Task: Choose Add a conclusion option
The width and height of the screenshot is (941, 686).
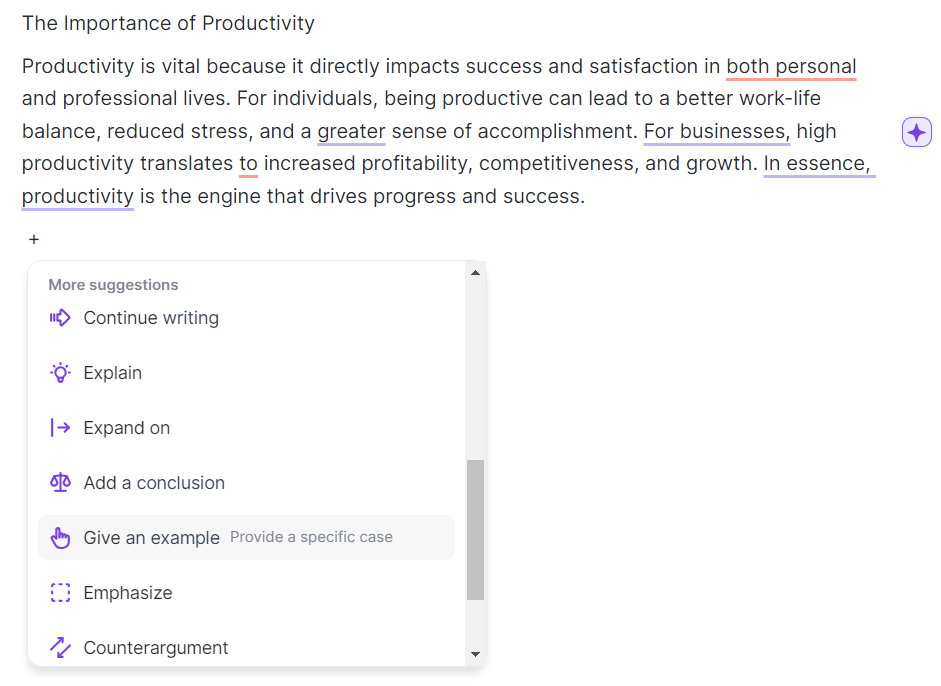Action: point(154,483)
